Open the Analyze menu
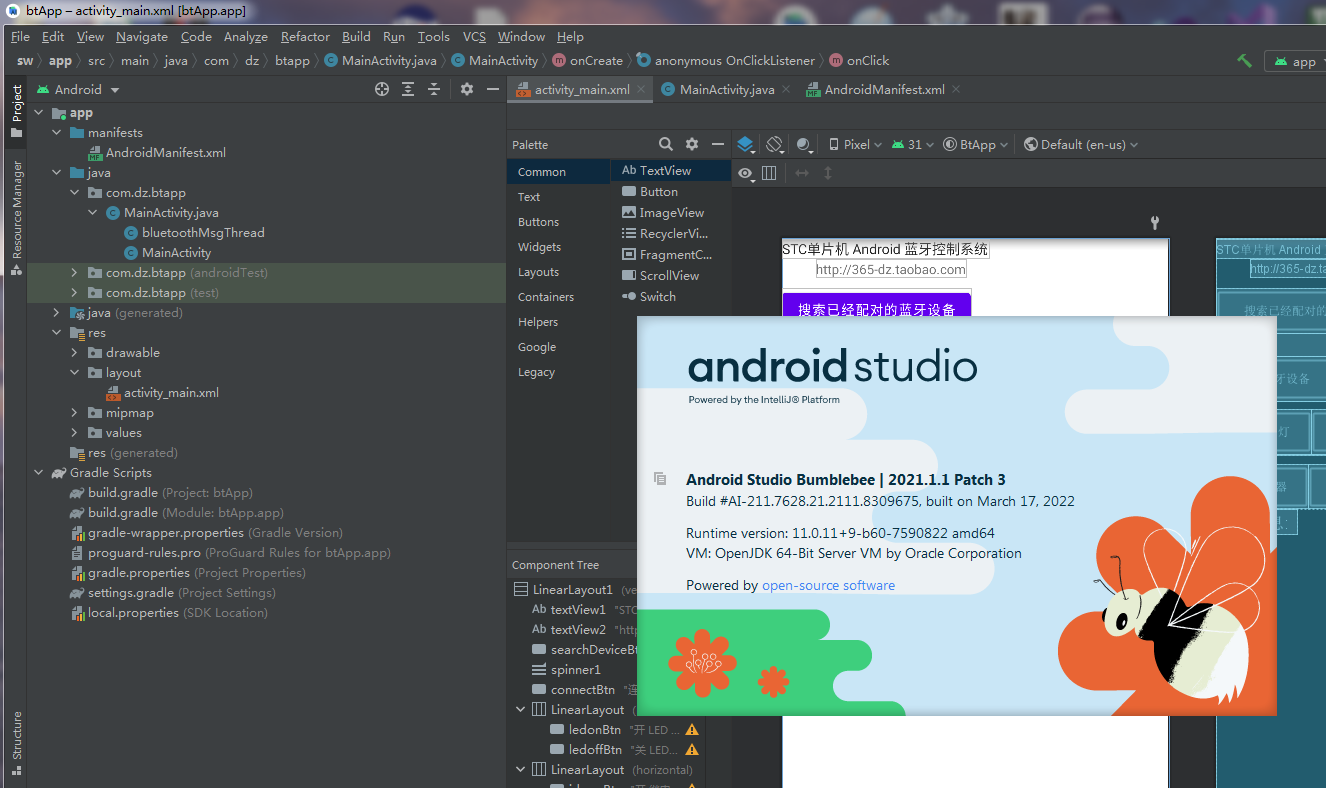Viewport: 1326px width, 788px height. coord(246,37)
